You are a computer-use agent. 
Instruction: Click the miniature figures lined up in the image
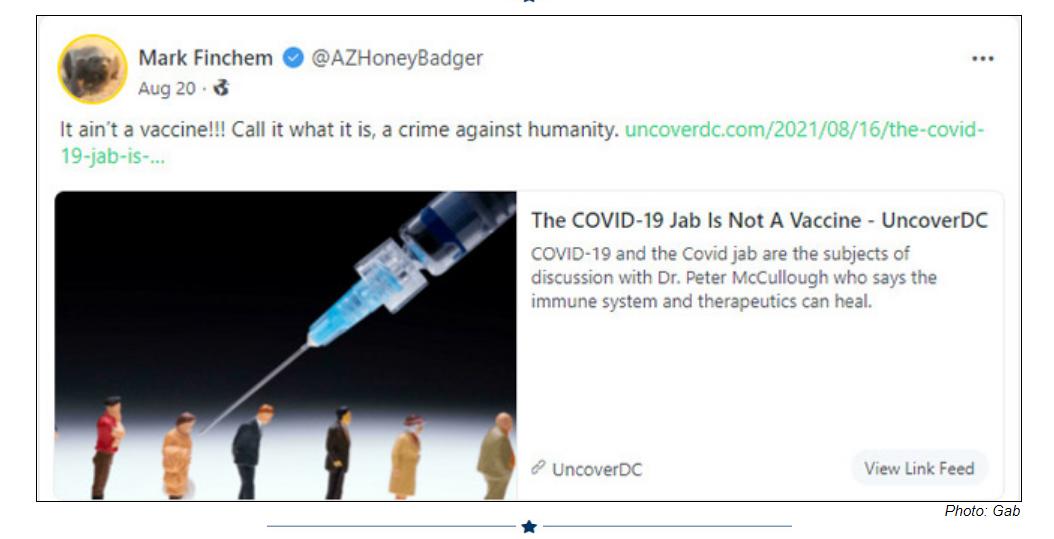[x=304, y=448]
